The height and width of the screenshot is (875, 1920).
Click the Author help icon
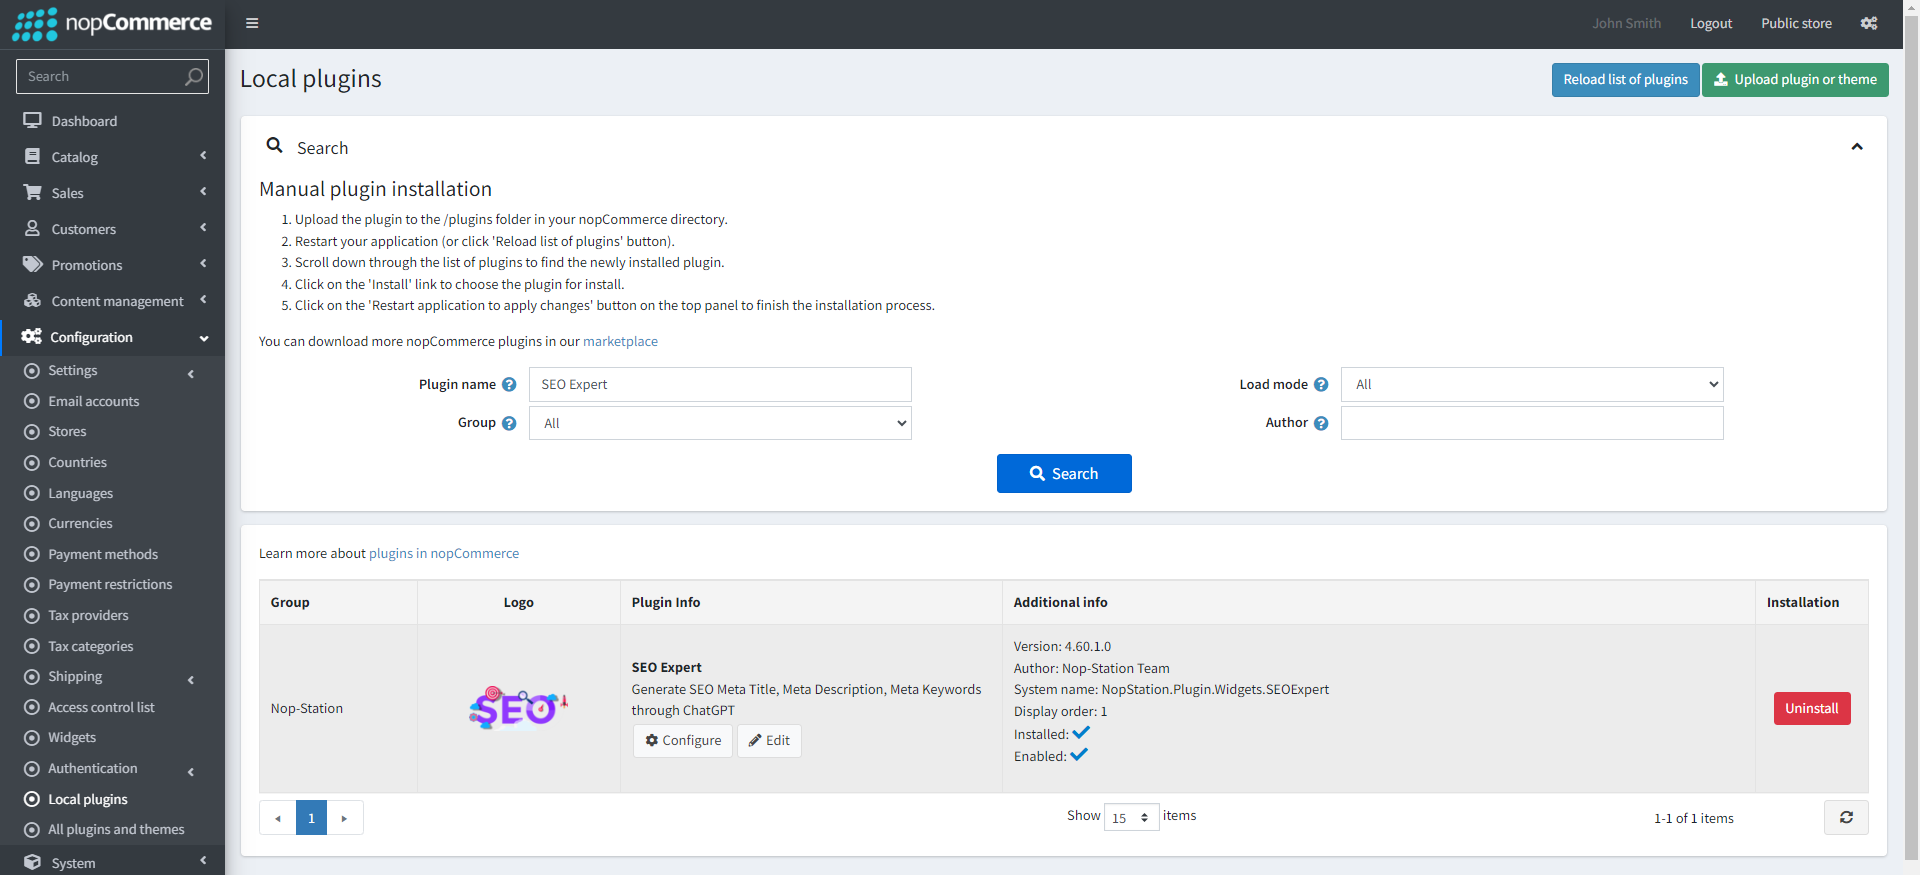click(1321, 423)
